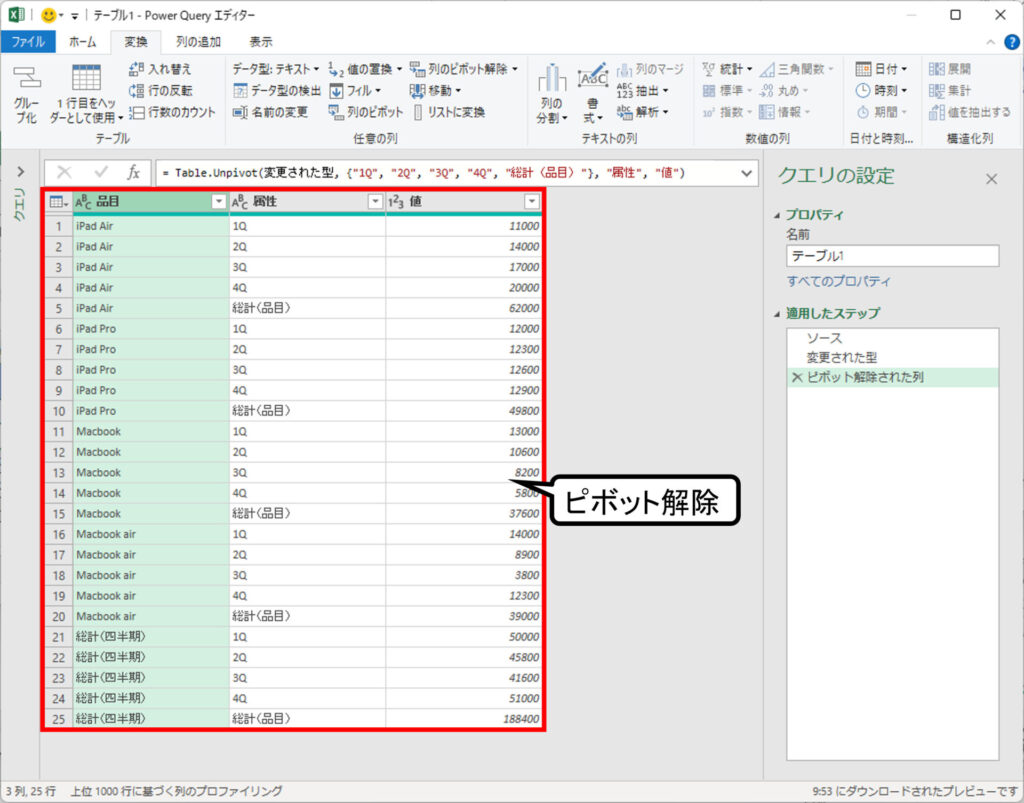Rename column using 名前の変更

[270, 112]
